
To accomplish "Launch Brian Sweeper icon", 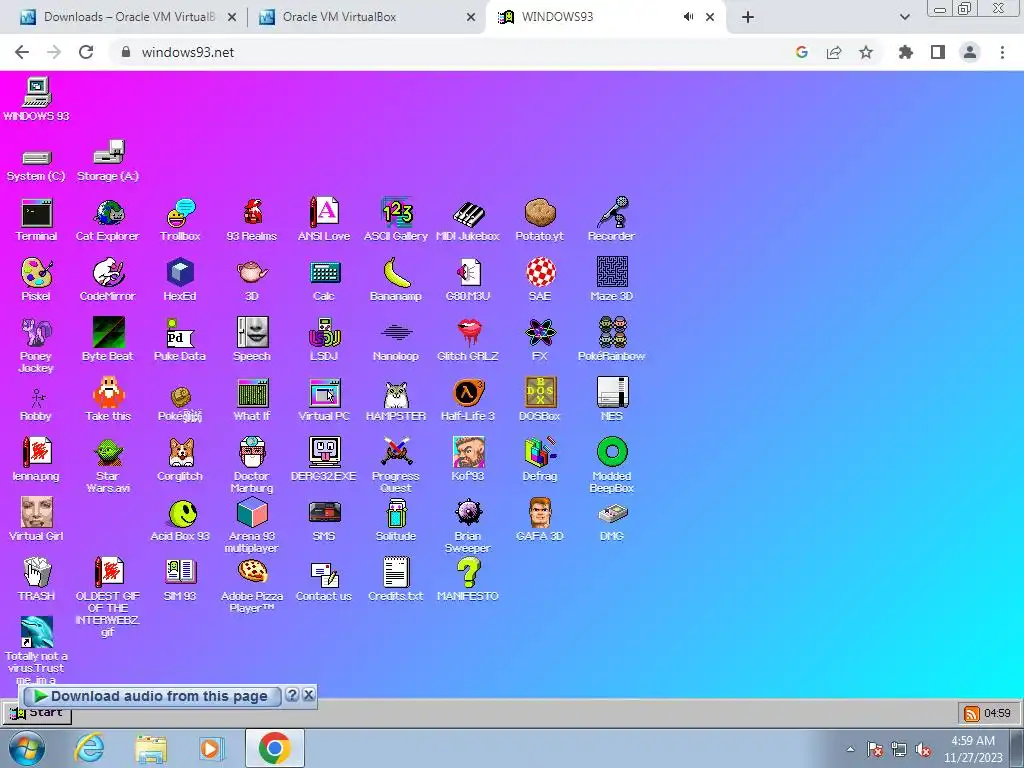I will pos(468,526).
